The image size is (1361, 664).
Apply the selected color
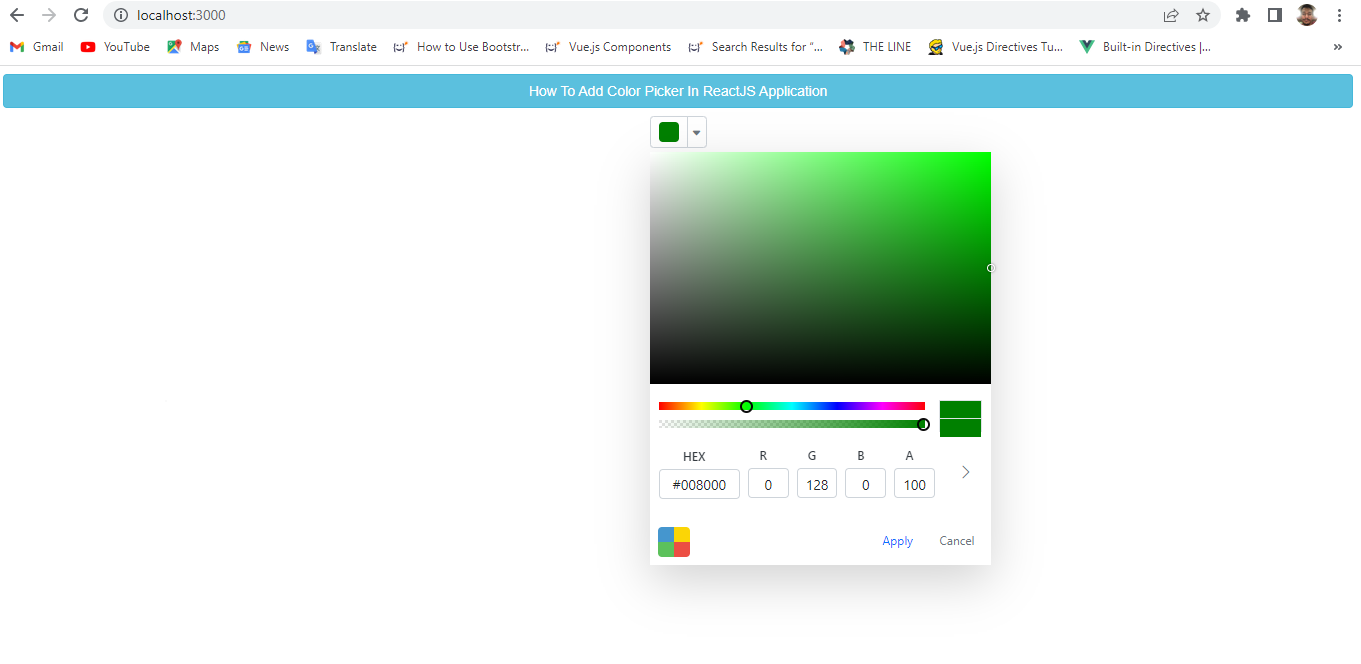coord(897,541)
